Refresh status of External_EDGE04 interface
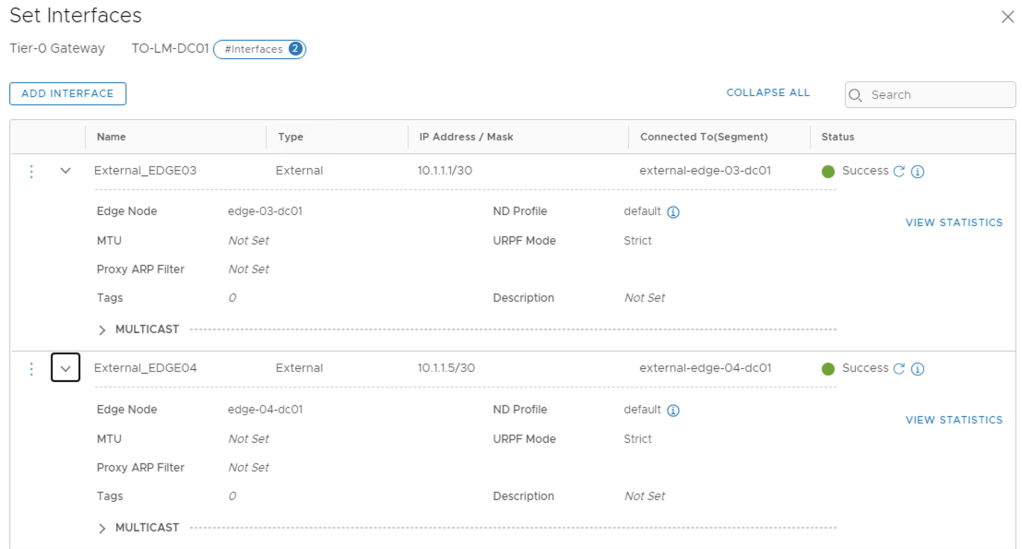Image resolution: width=1022 pixels, height=549 pixels. point(899,369)
